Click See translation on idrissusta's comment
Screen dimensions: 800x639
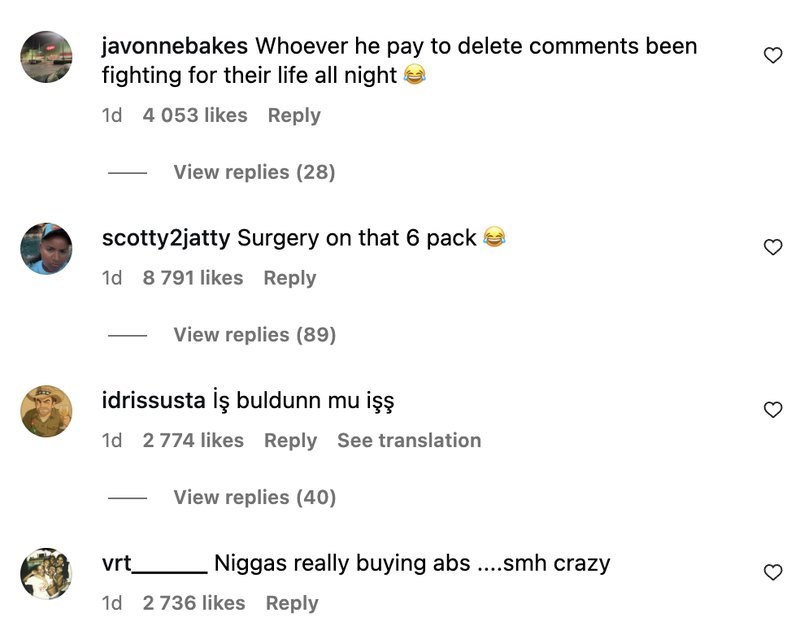click(x=409, y=440)
